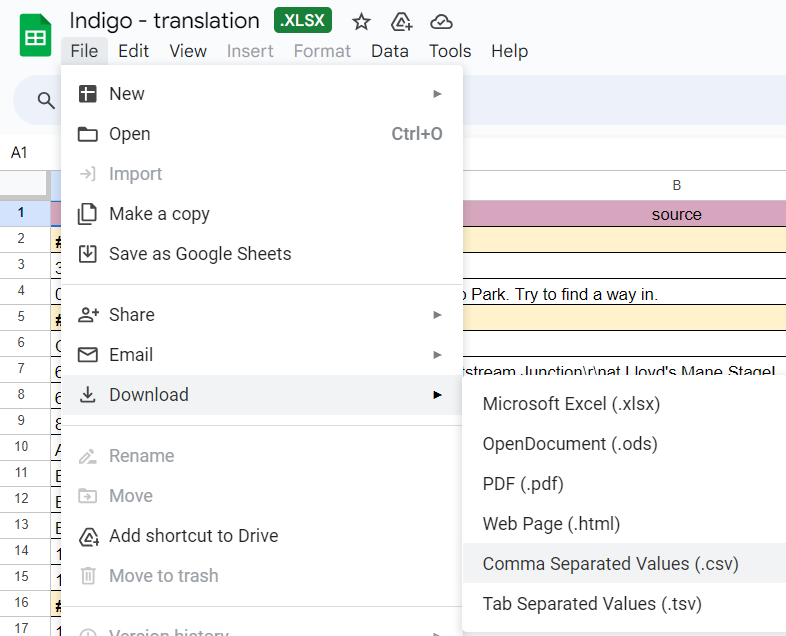Star the Indigo translation document

click(x=362, y=21)
